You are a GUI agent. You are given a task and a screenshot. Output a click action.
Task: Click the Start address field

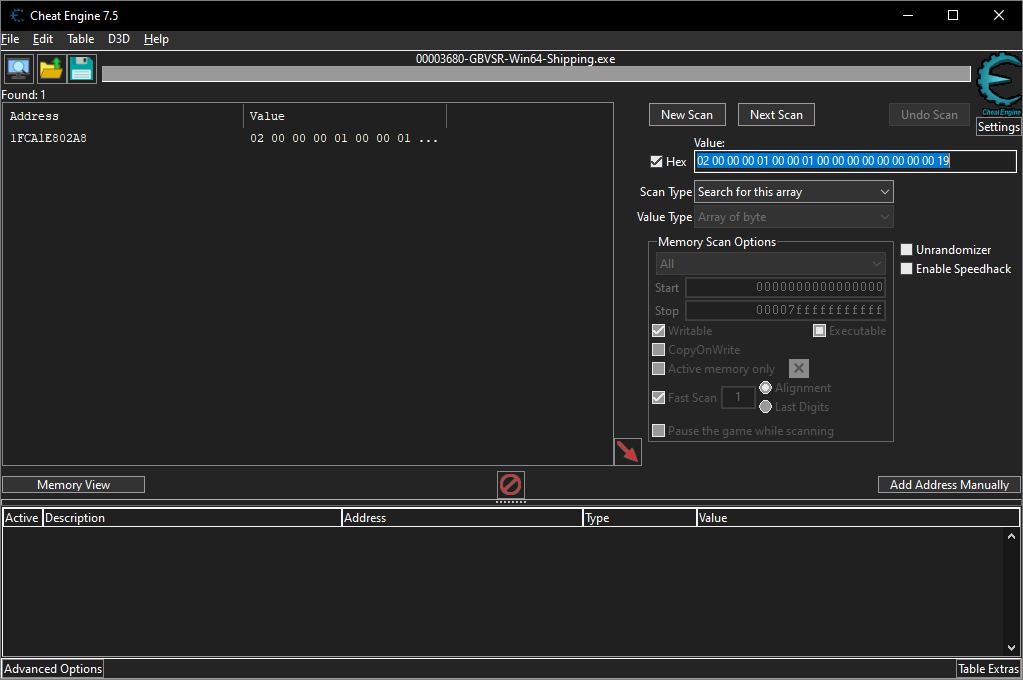786,287
